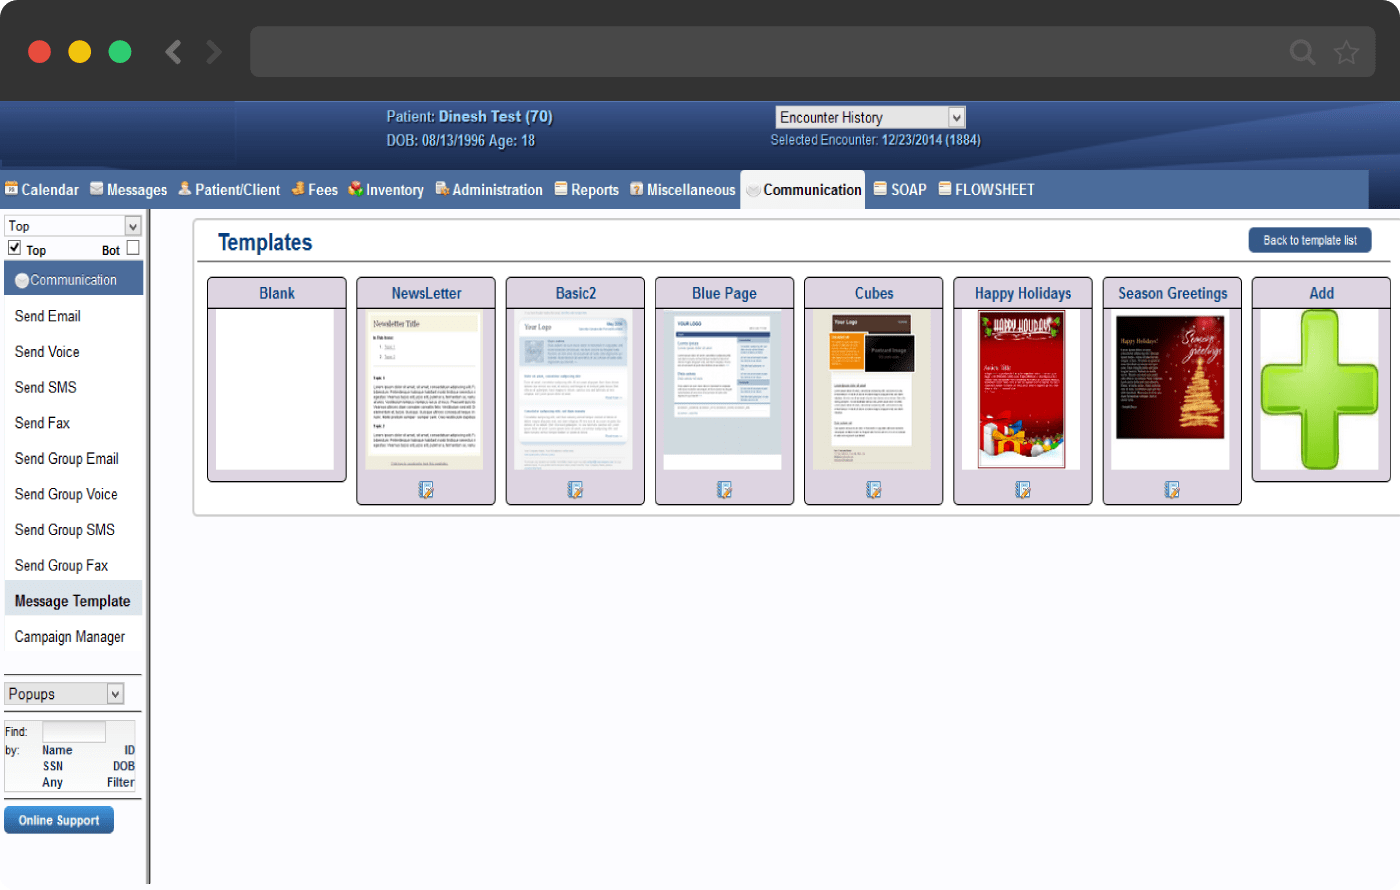1400x890 pixels.
Task: Click the Messages tab icon
Action: (x=97, y=189)
